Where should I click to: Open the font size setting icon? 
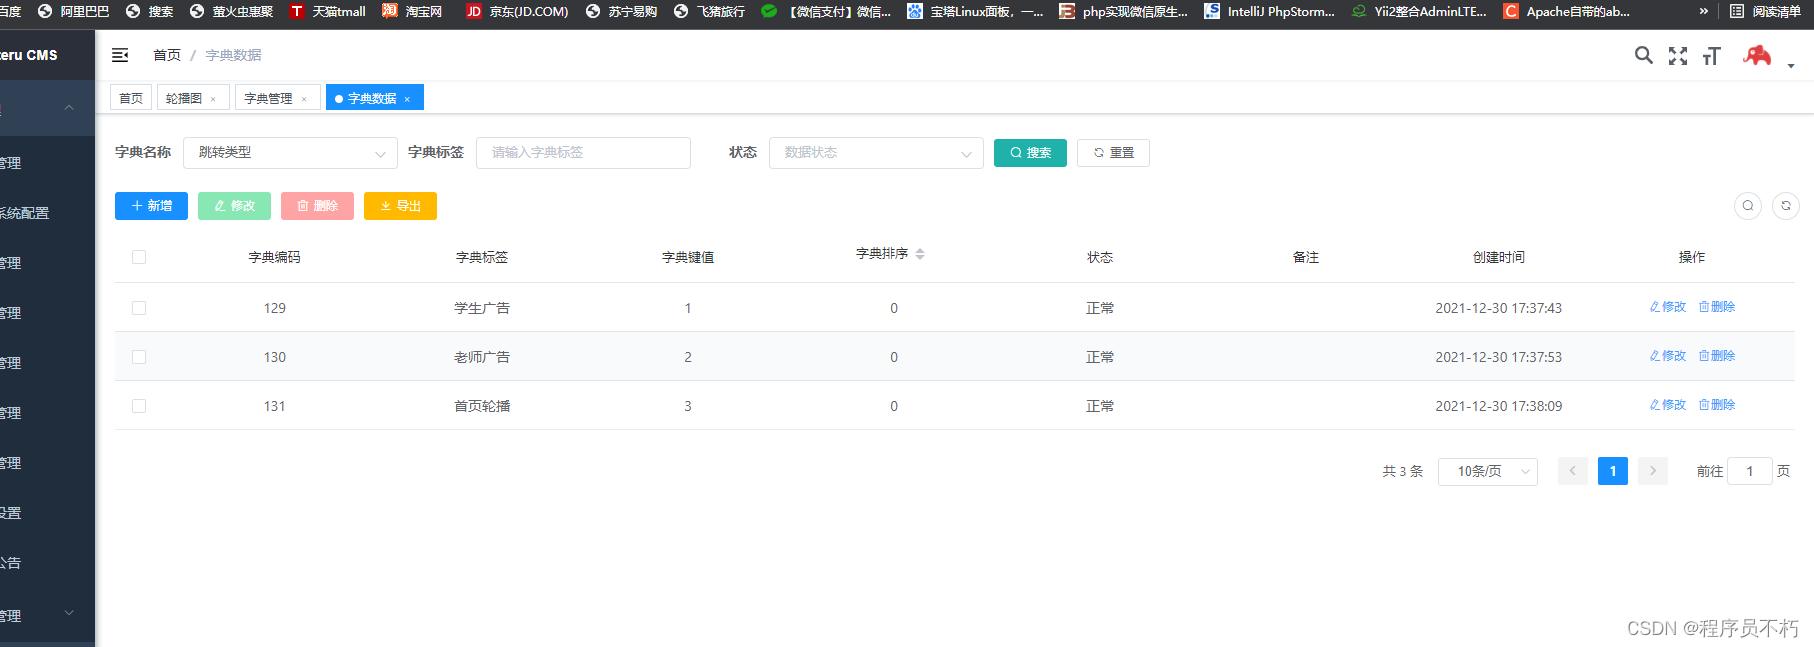pos(1712,56)
